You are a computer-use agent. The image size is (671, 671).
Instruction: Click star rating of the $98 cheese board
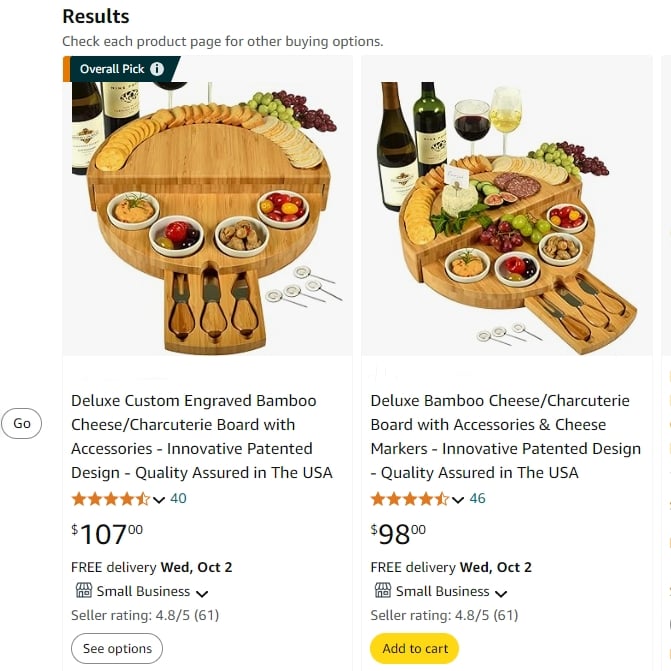coord(410,499)
